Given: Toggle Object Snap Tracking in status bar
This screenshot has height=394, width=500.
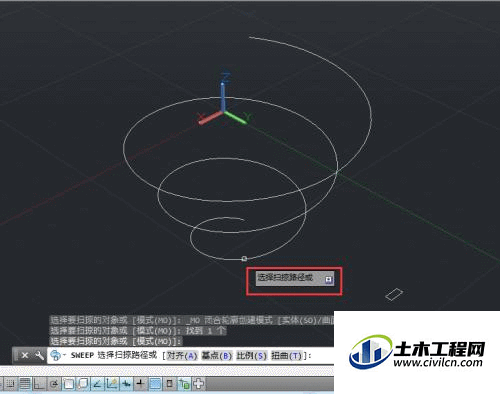Looking at the screenshot, I should point(97,384).
